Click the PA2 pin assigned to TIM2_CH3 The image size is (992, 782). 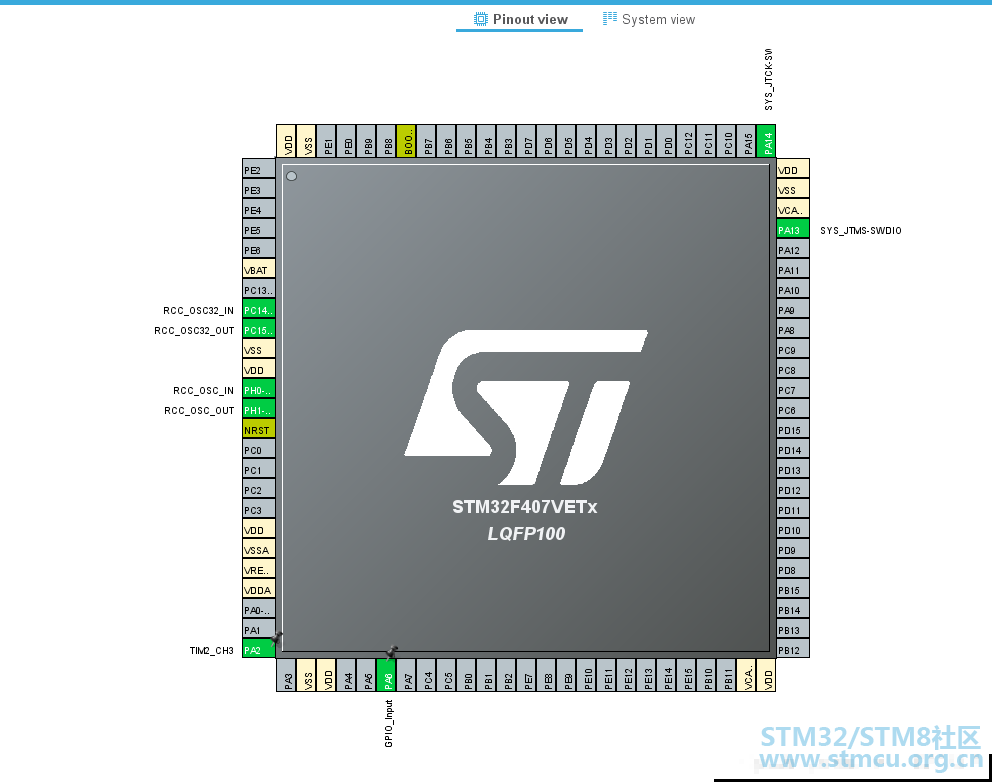pos(259,650)
